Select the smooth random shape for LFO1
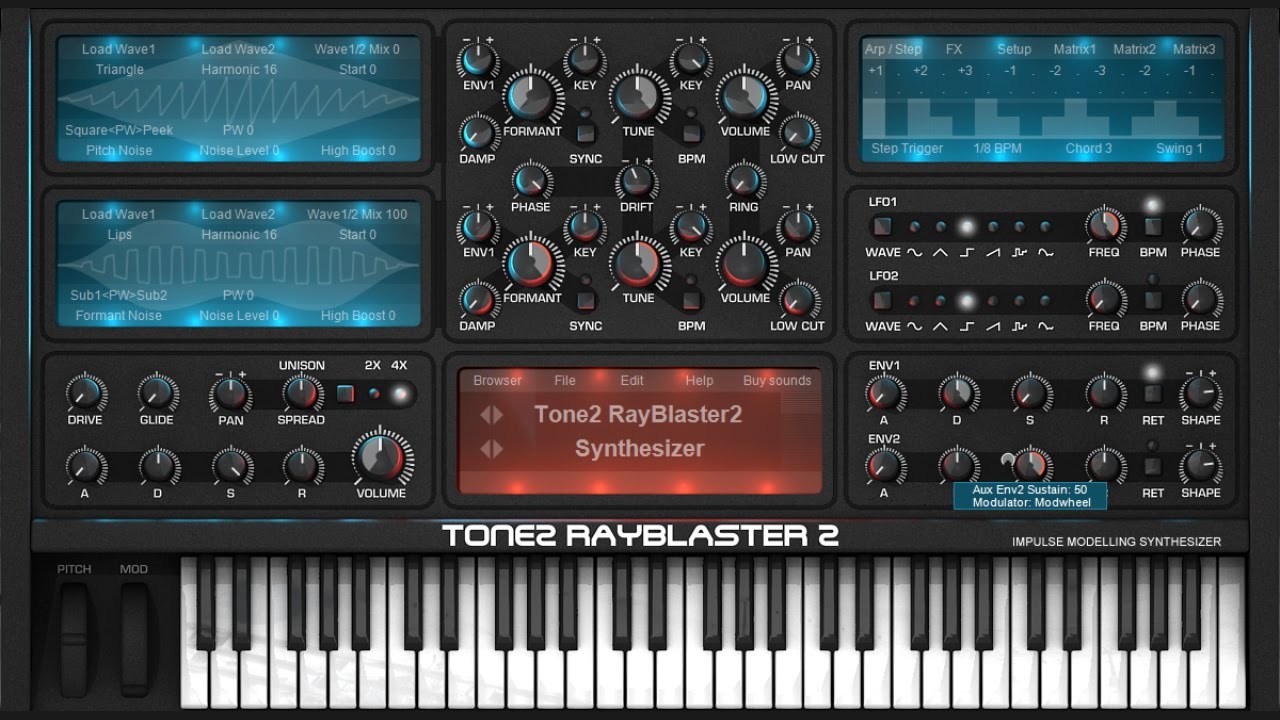 click(1045, 227)
